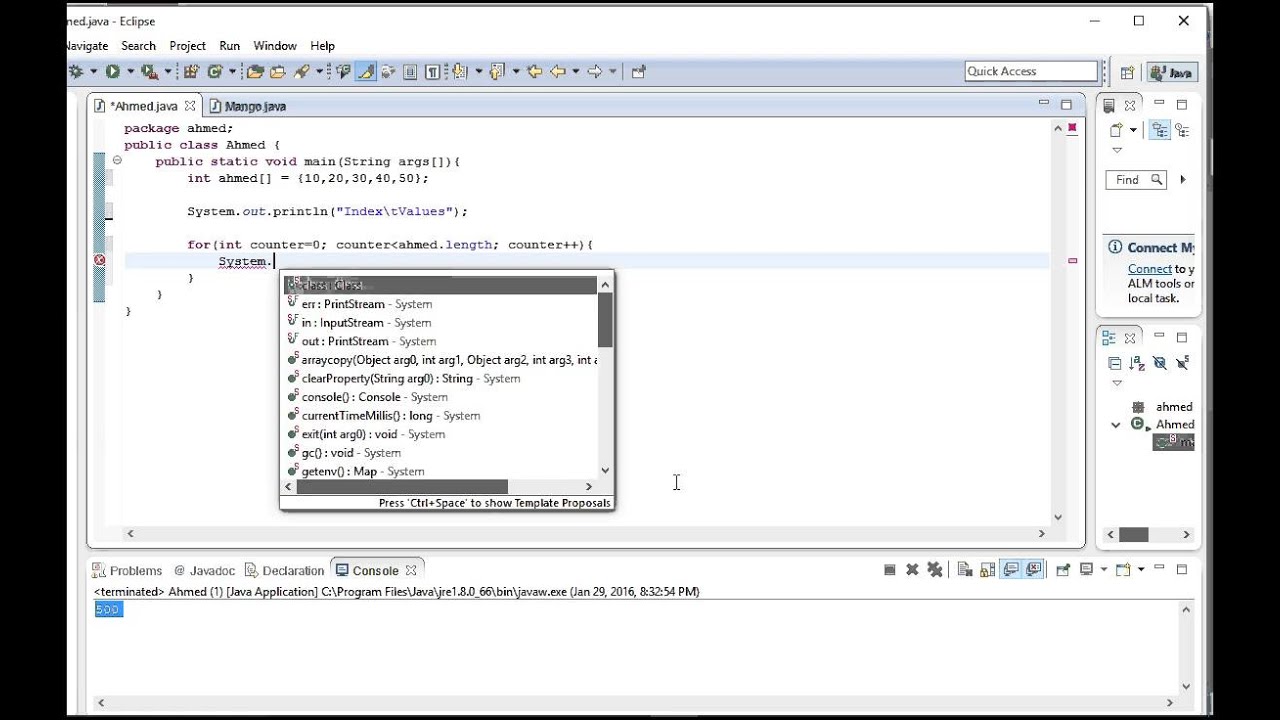This screenshot has width=1280, height=720.
Task: Select in : InputStream proposal
Action: (x=441, y=323)
